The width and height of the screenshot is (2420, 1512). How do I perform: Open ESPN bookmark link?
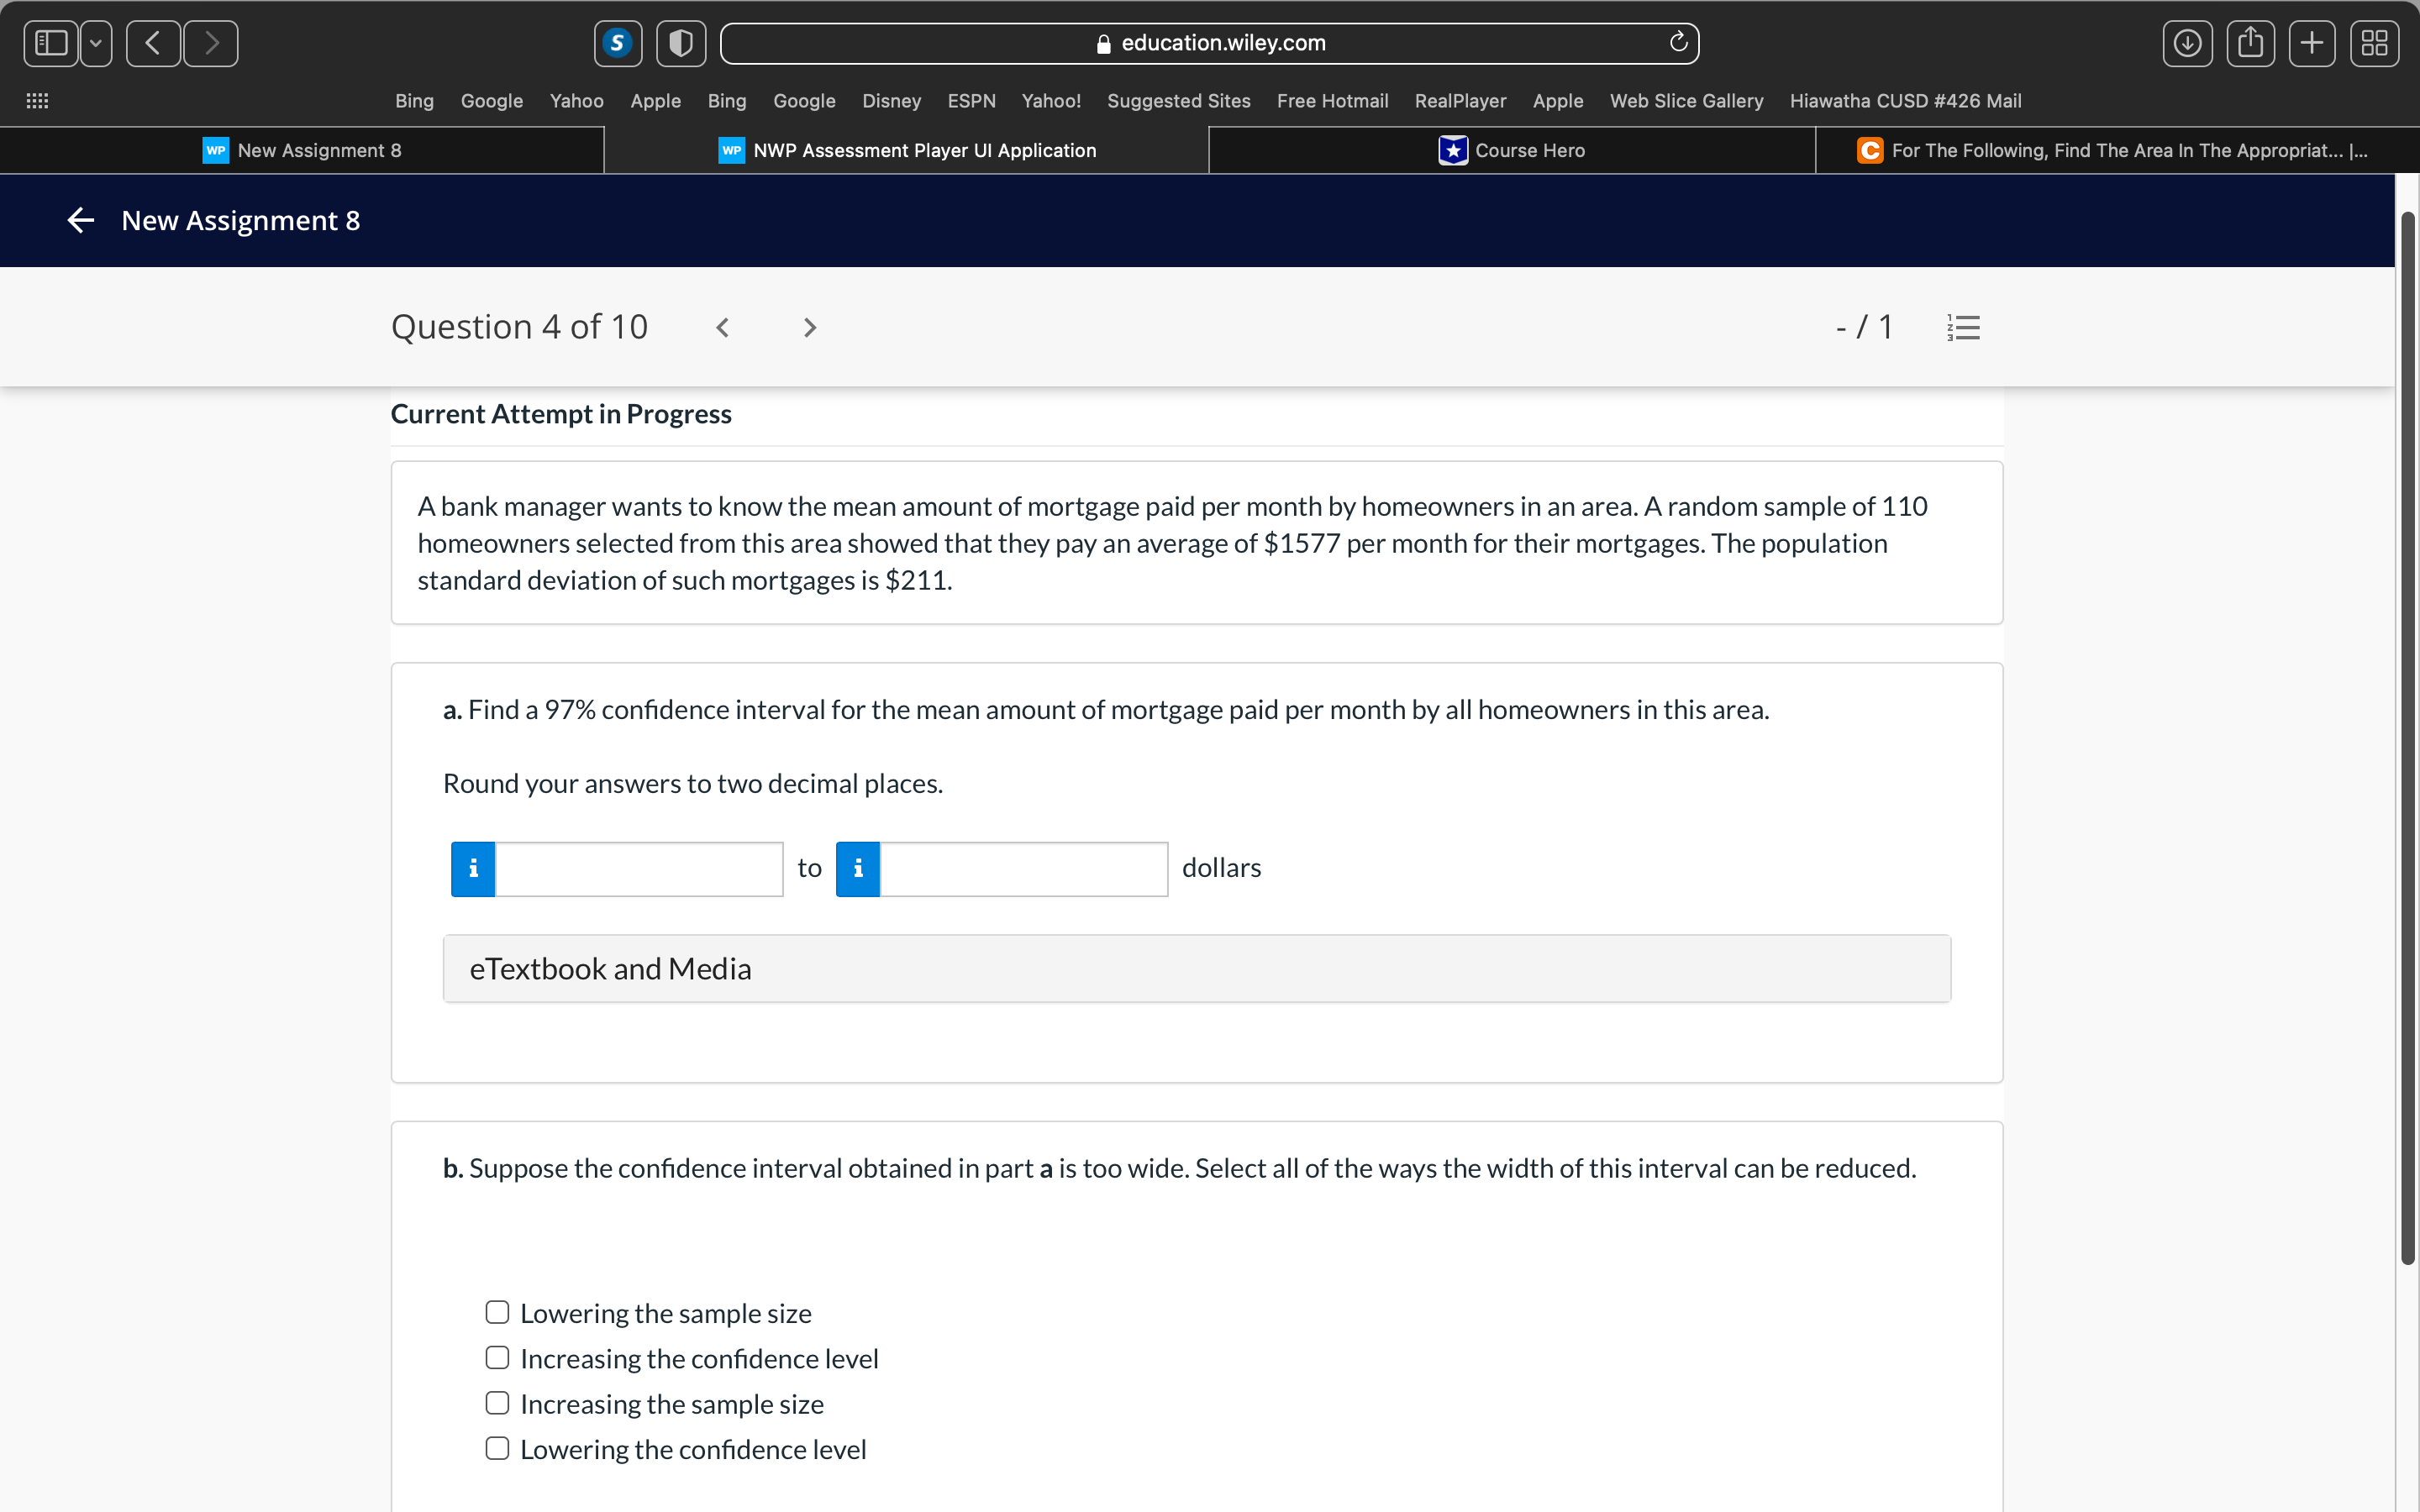[971, 101]
